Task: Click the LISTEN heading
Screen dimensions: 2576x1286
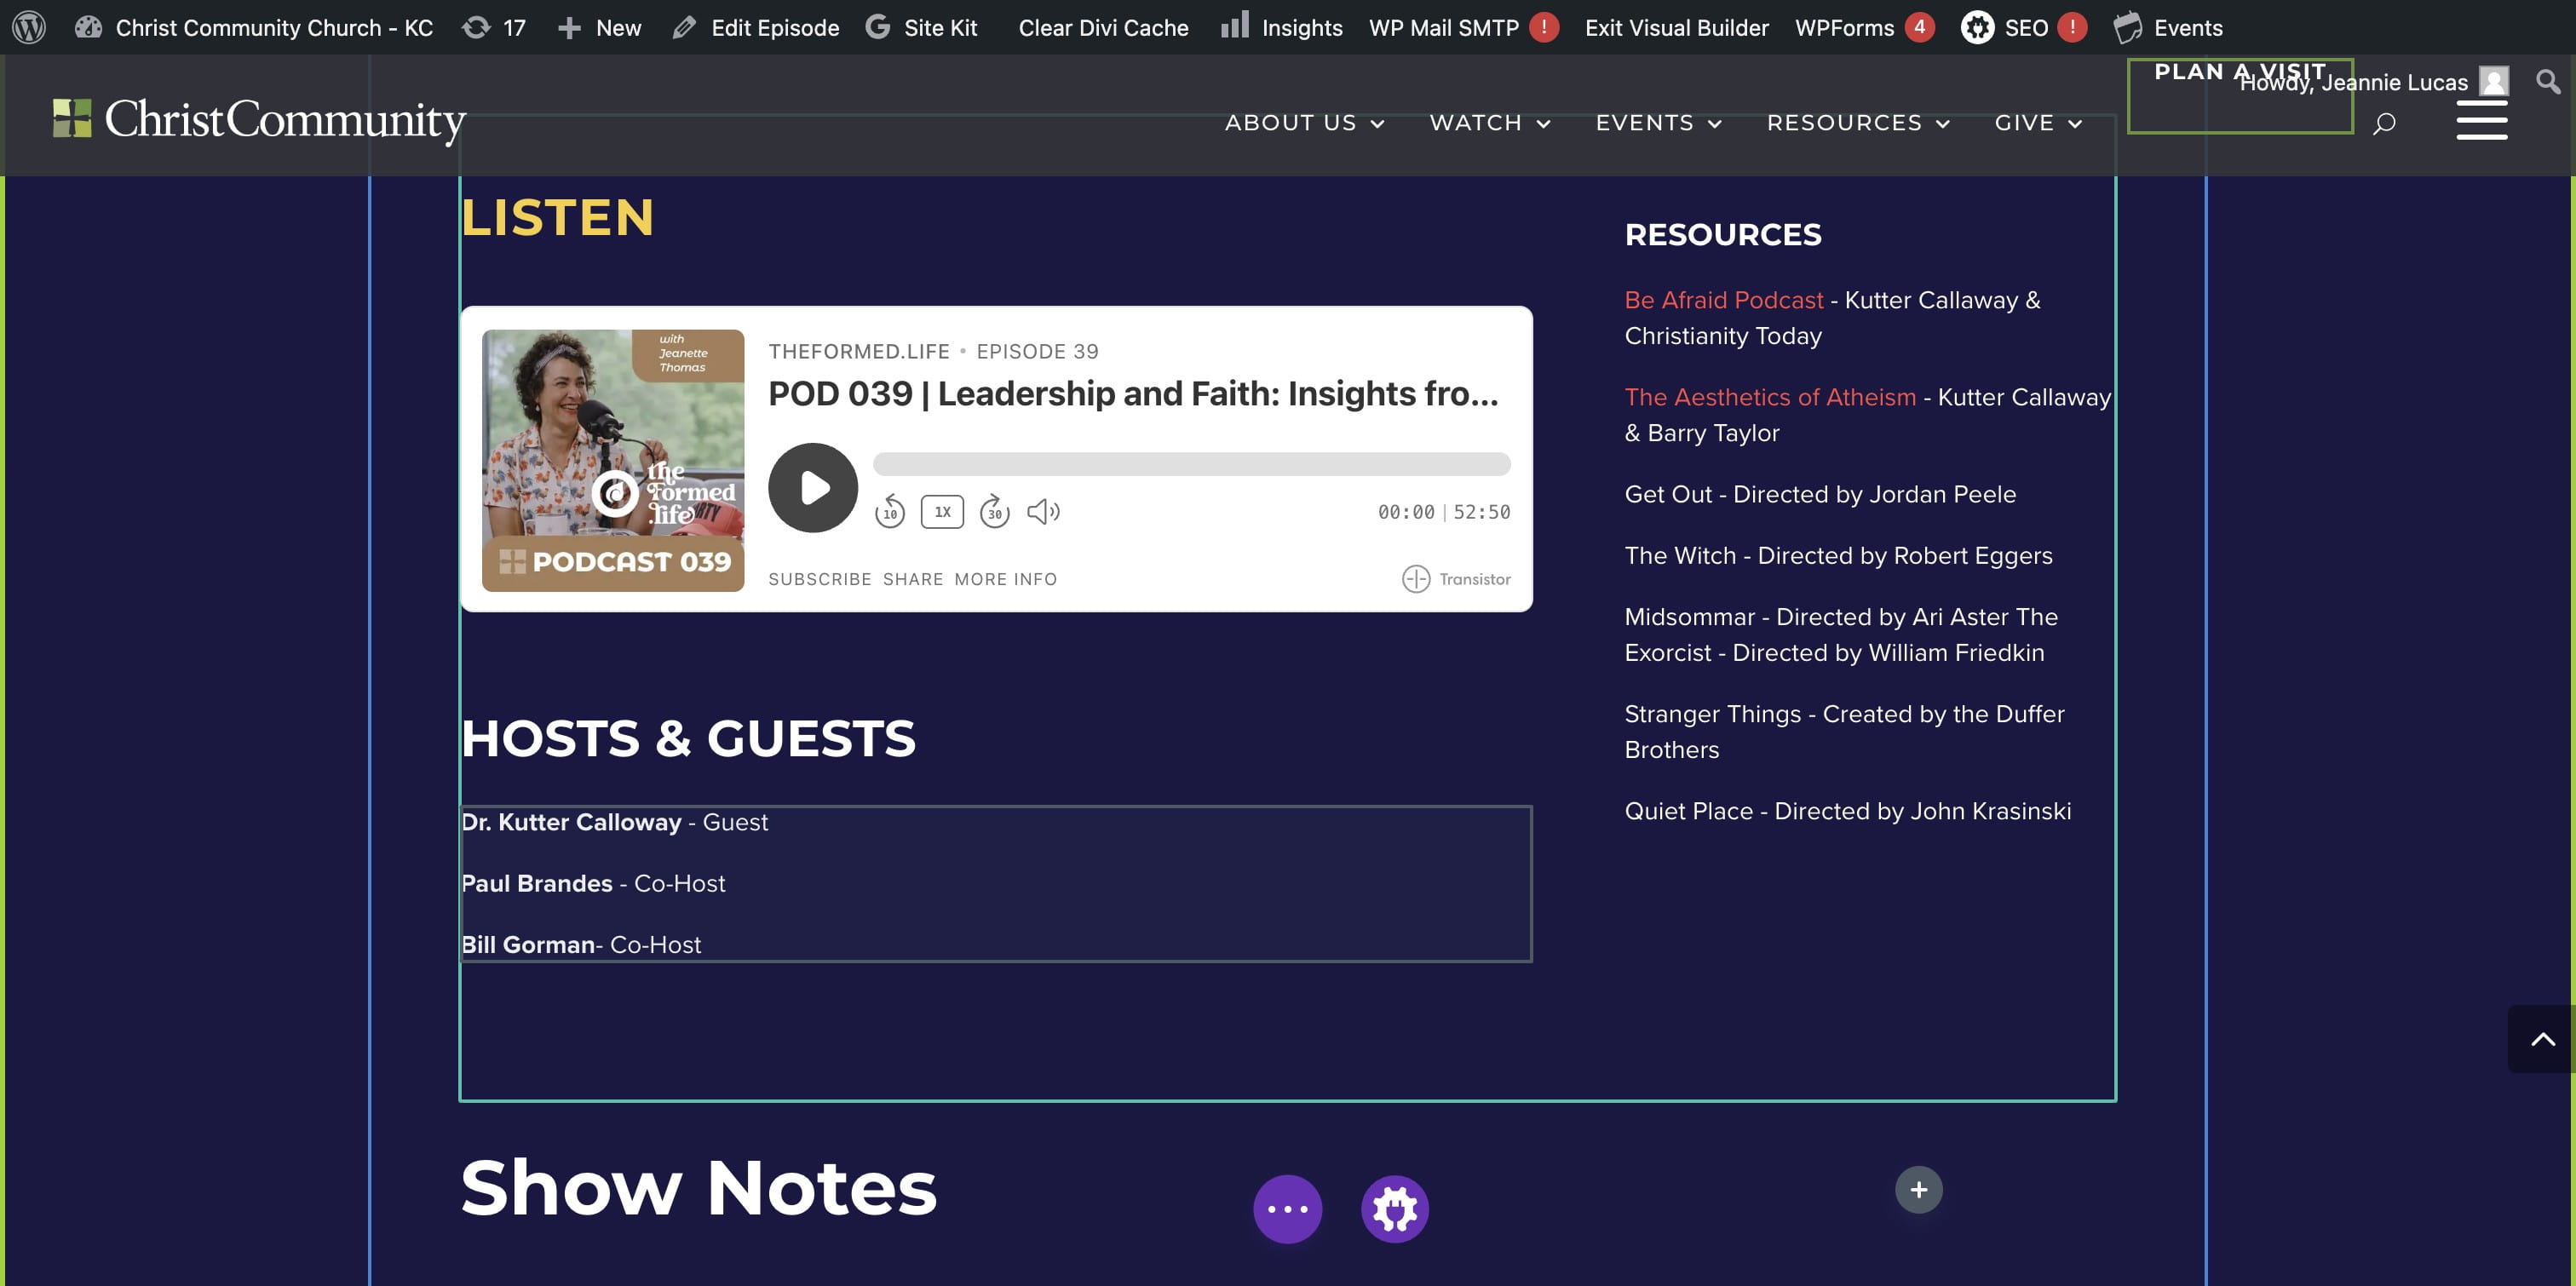Action: point(557,218)
